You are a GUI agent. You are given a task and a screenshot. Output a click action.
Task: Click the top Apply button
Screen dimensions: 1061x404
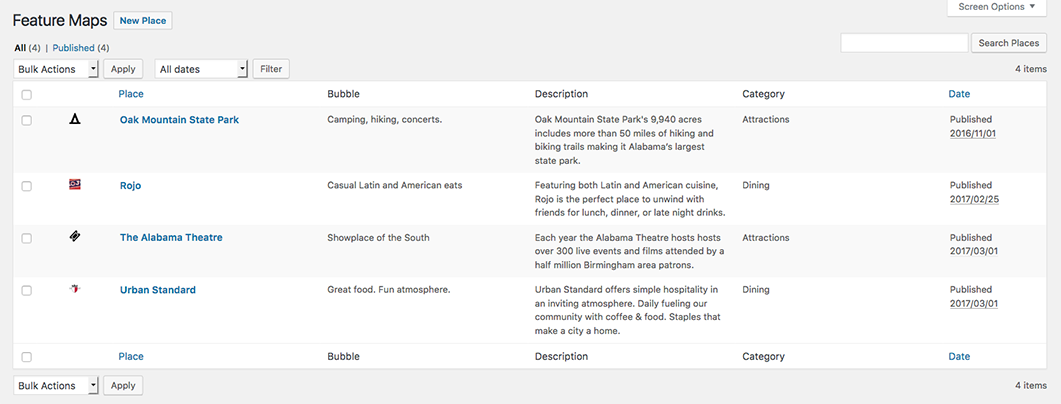(x=123, y=69)
